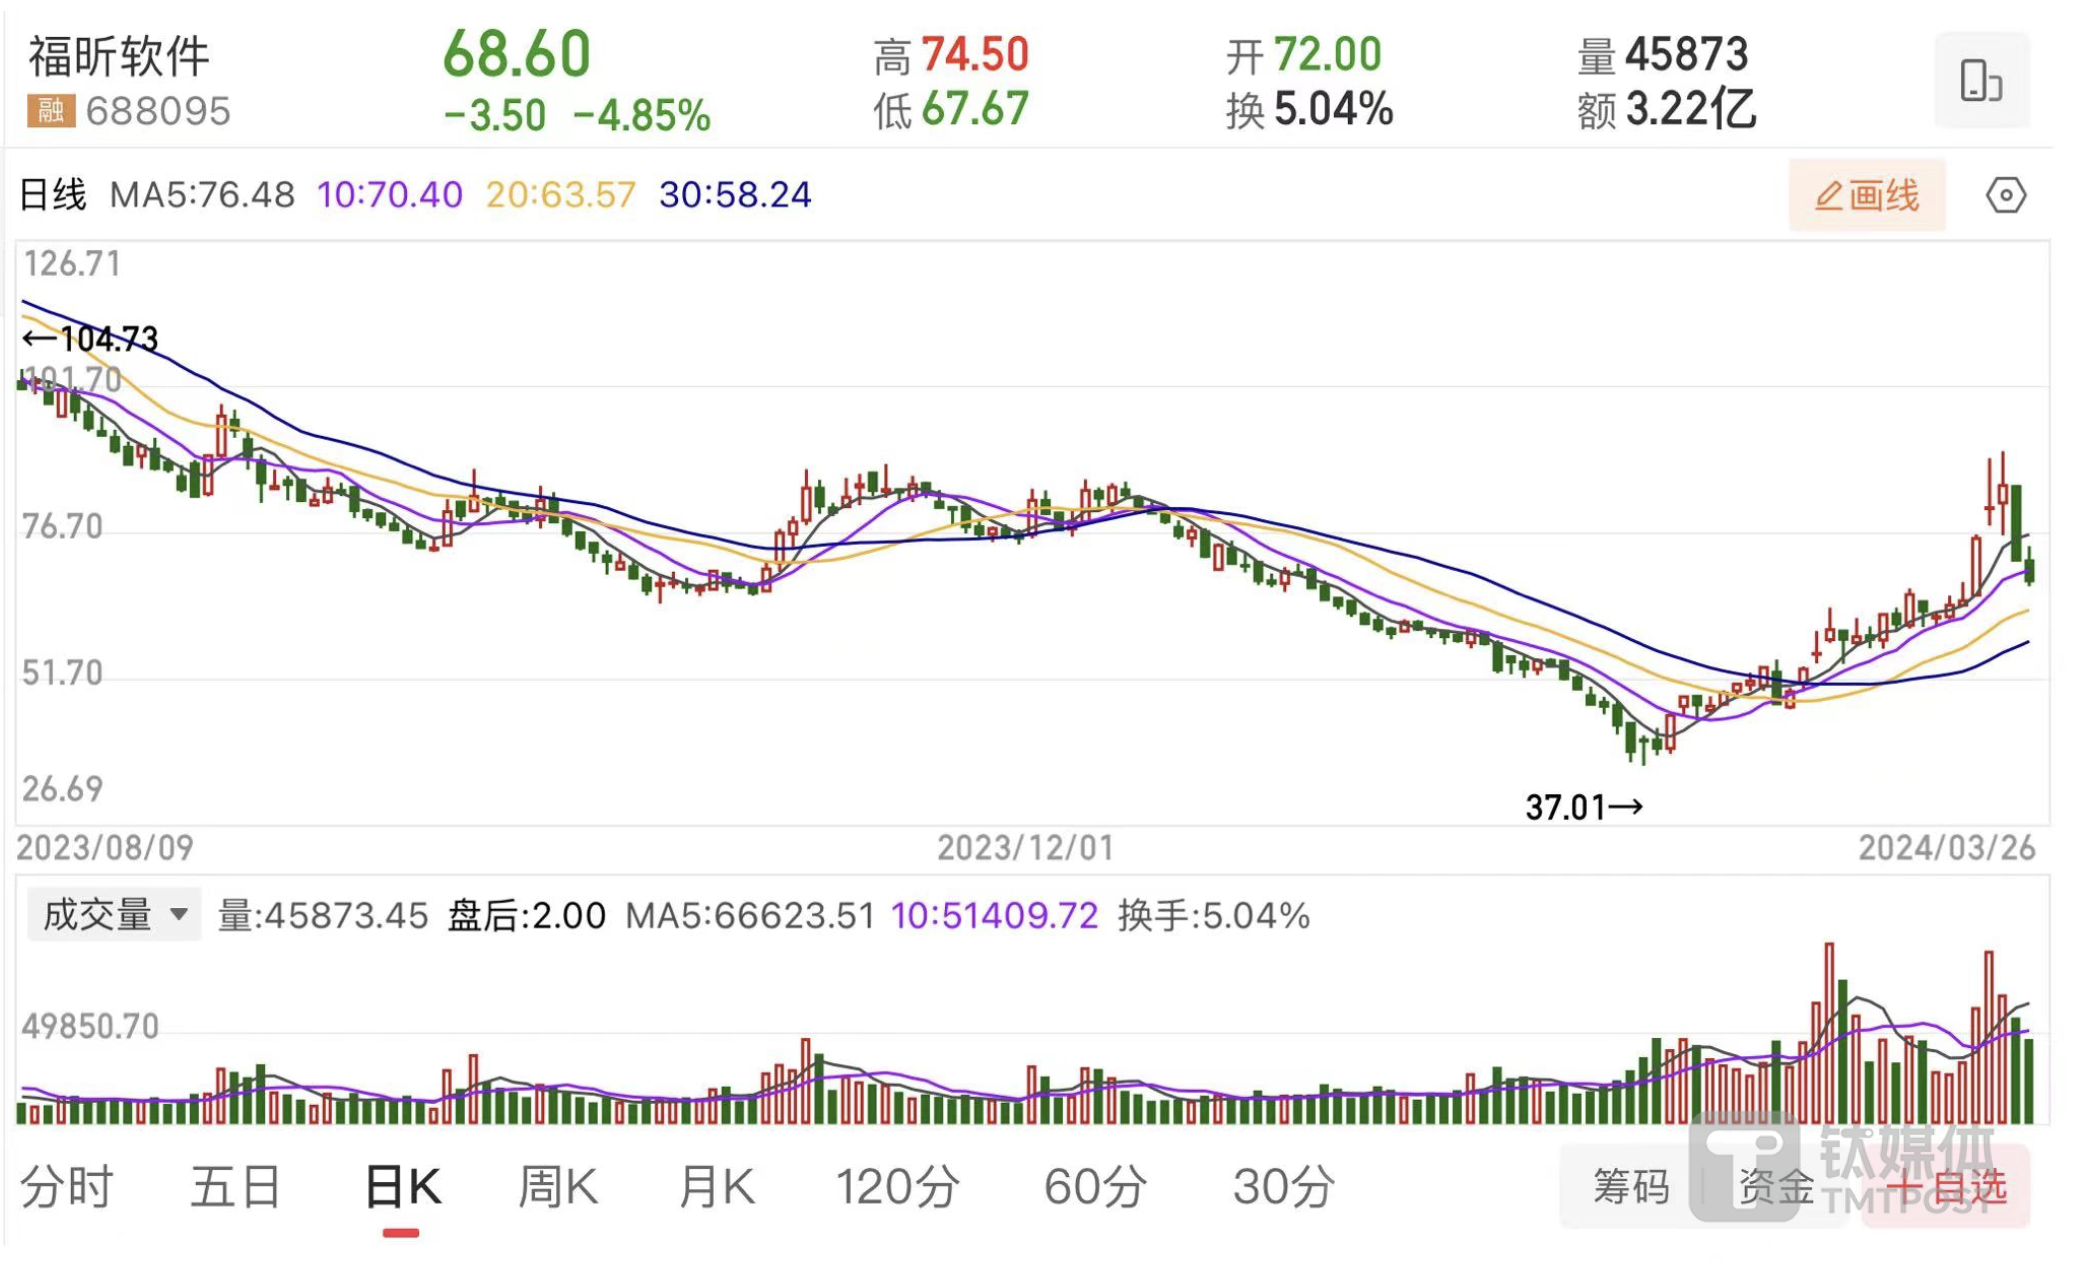Click the pencil 画线 draw-line button
This screenshot has width=2082, height=1262.
click(1866, 195)
